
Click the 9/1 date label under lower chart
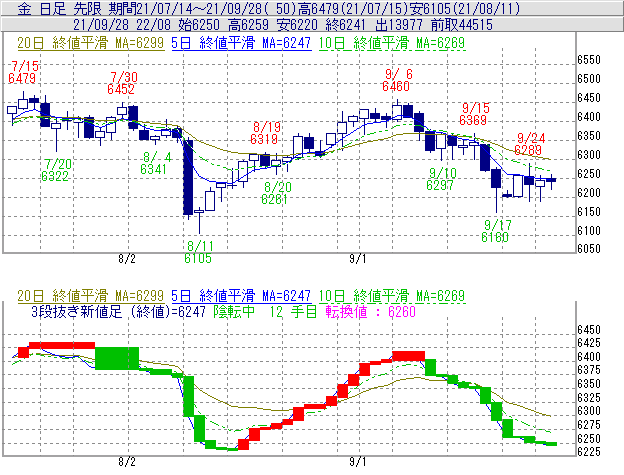tap(357, 462)
